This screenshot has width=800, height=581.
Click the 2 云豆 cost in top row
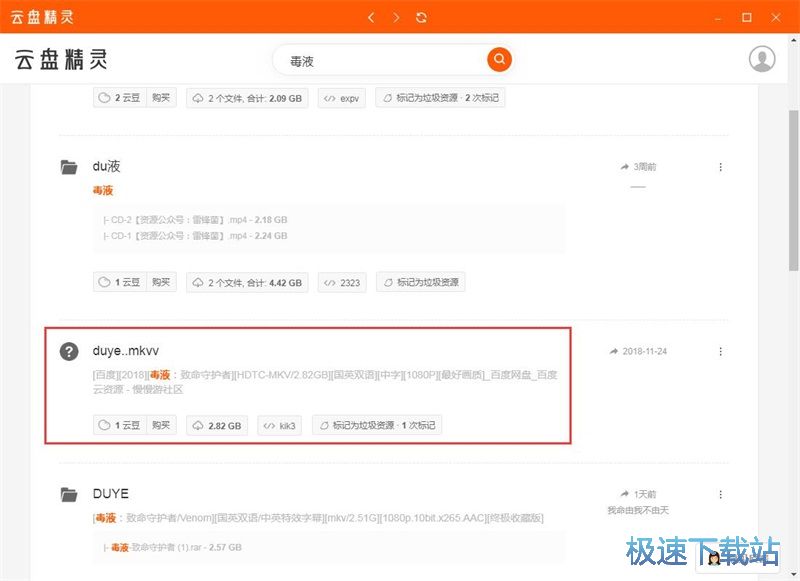coord(120,97)
